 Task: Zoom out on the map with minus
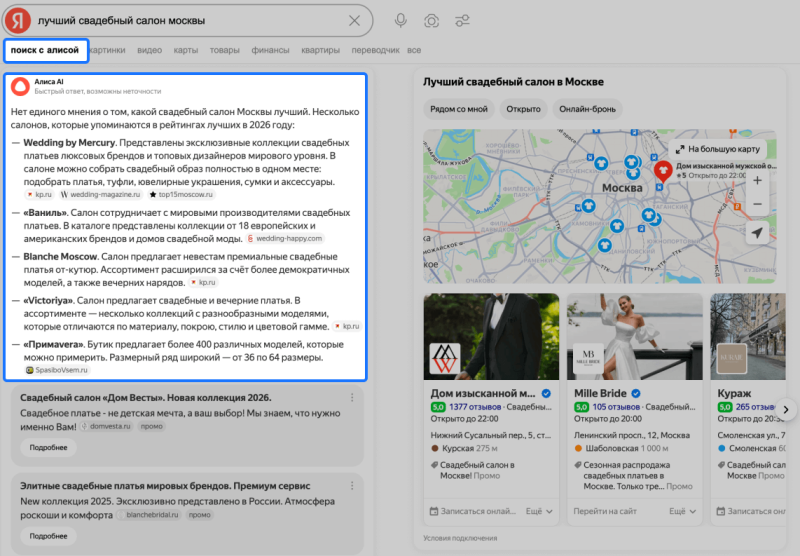pos(757,204)
